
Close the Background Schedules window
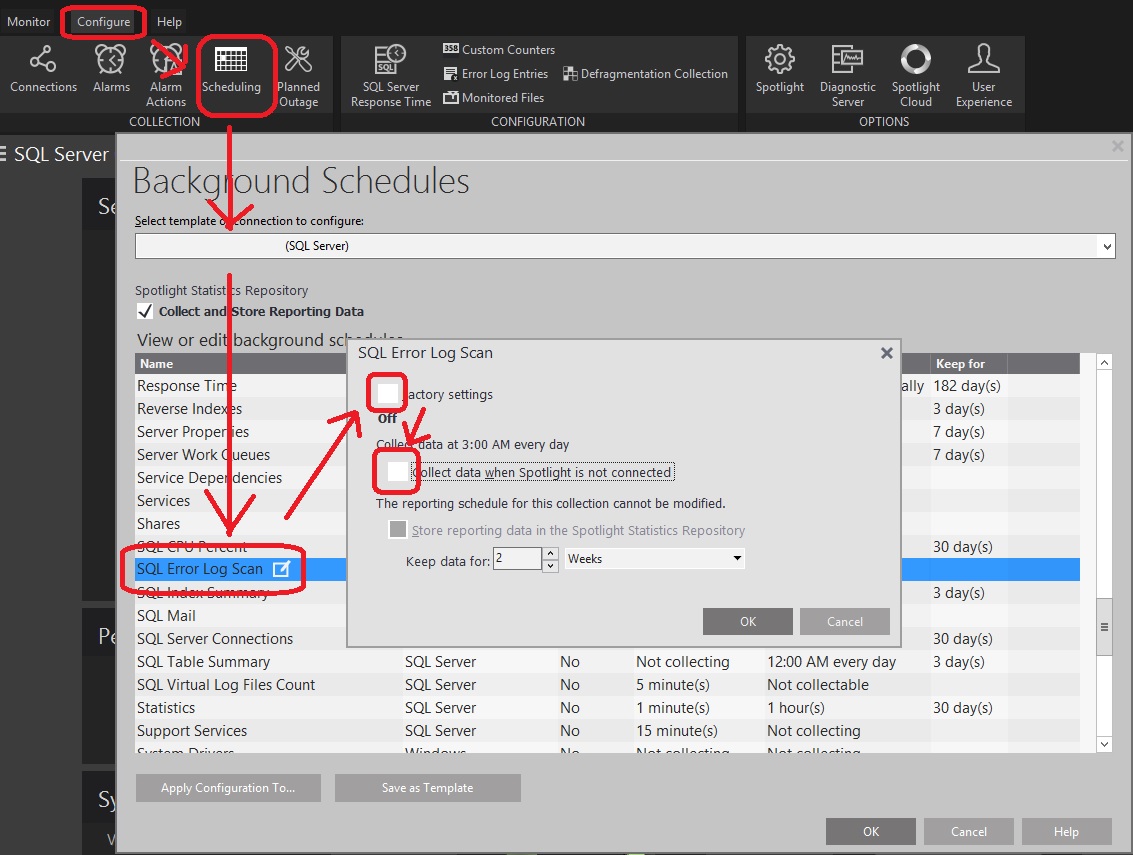coord(1117,146)
